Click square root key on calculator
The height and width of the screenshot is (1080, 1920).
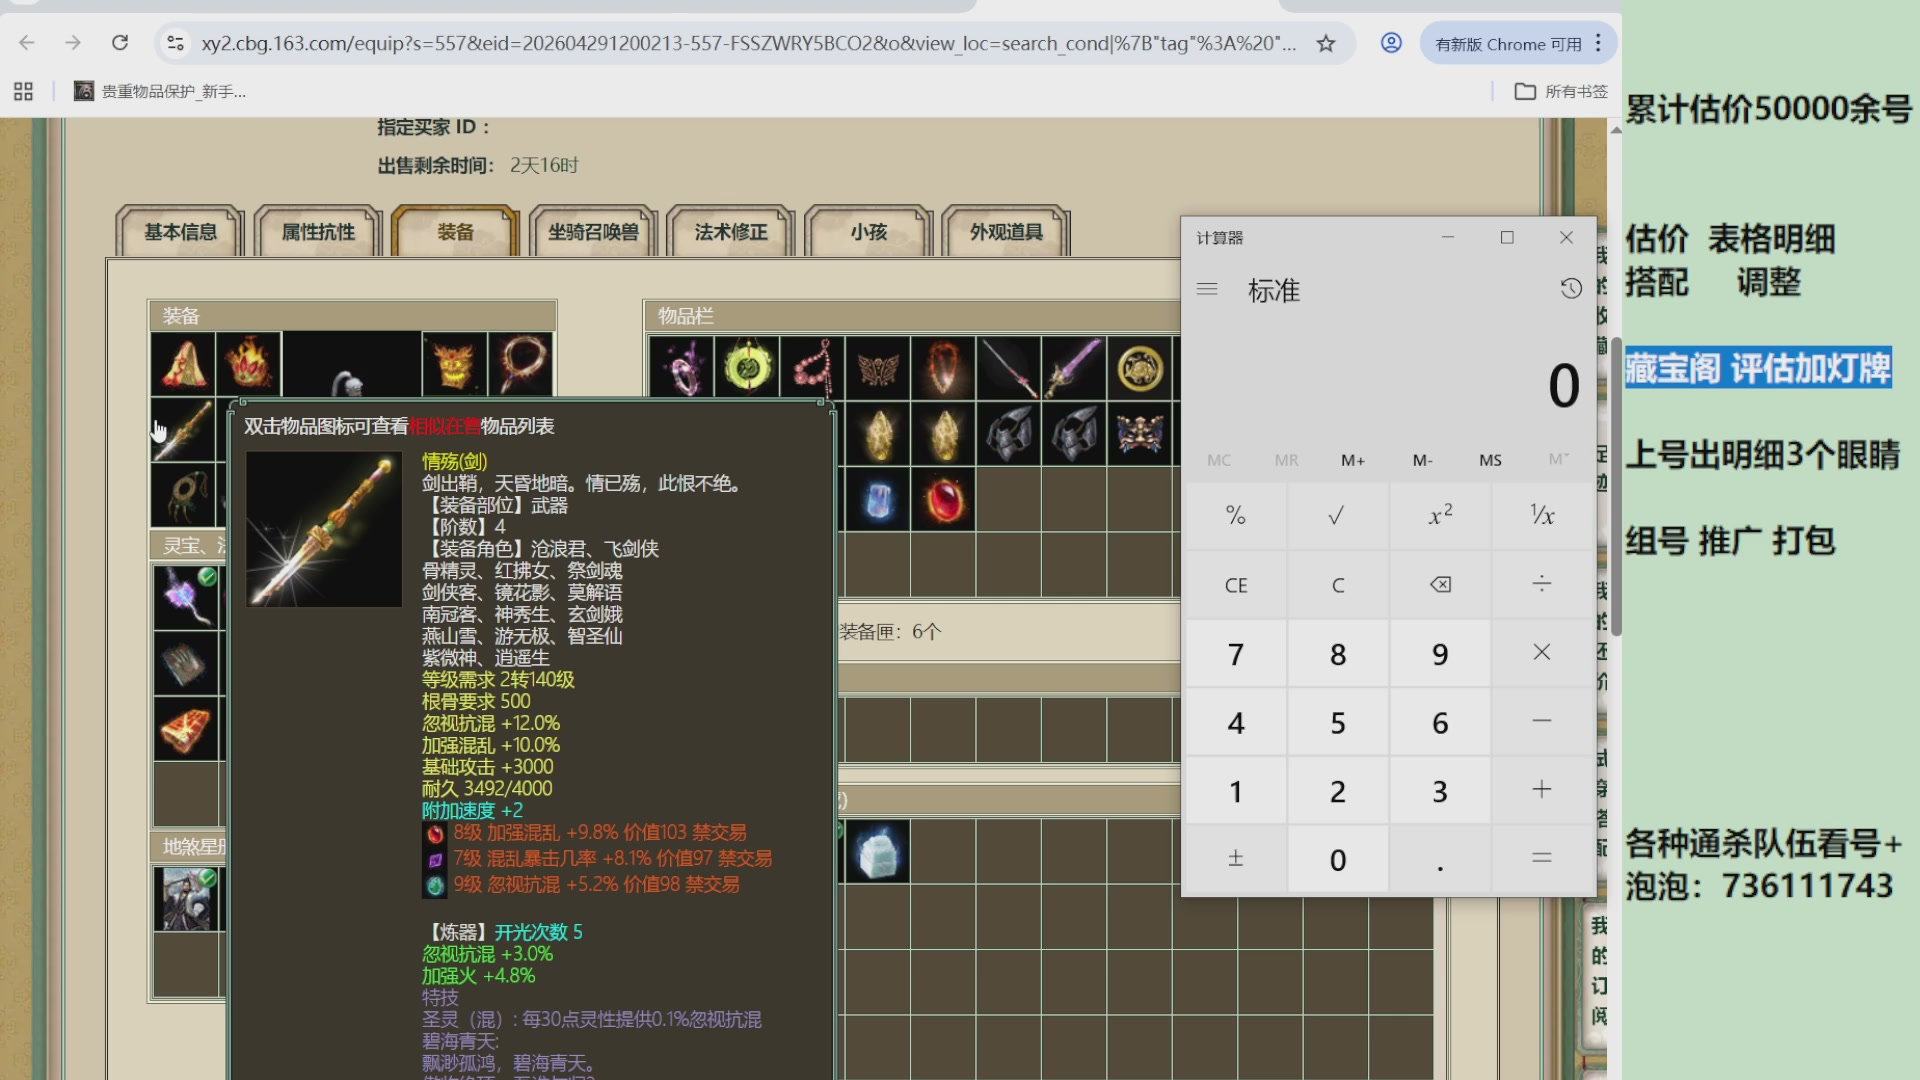(x=1337, y=516)
